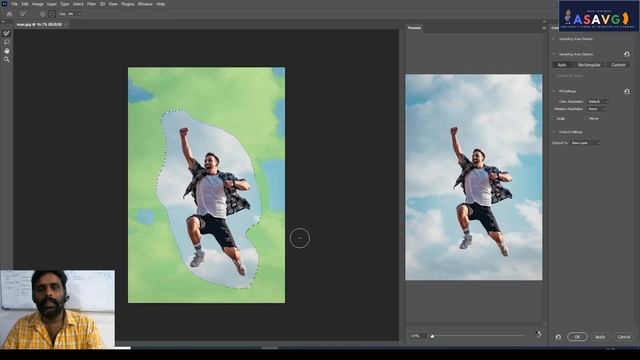The height and width of the screenshot is (360, 640).
Task: Close the document tab
Action: click(66, 24)
